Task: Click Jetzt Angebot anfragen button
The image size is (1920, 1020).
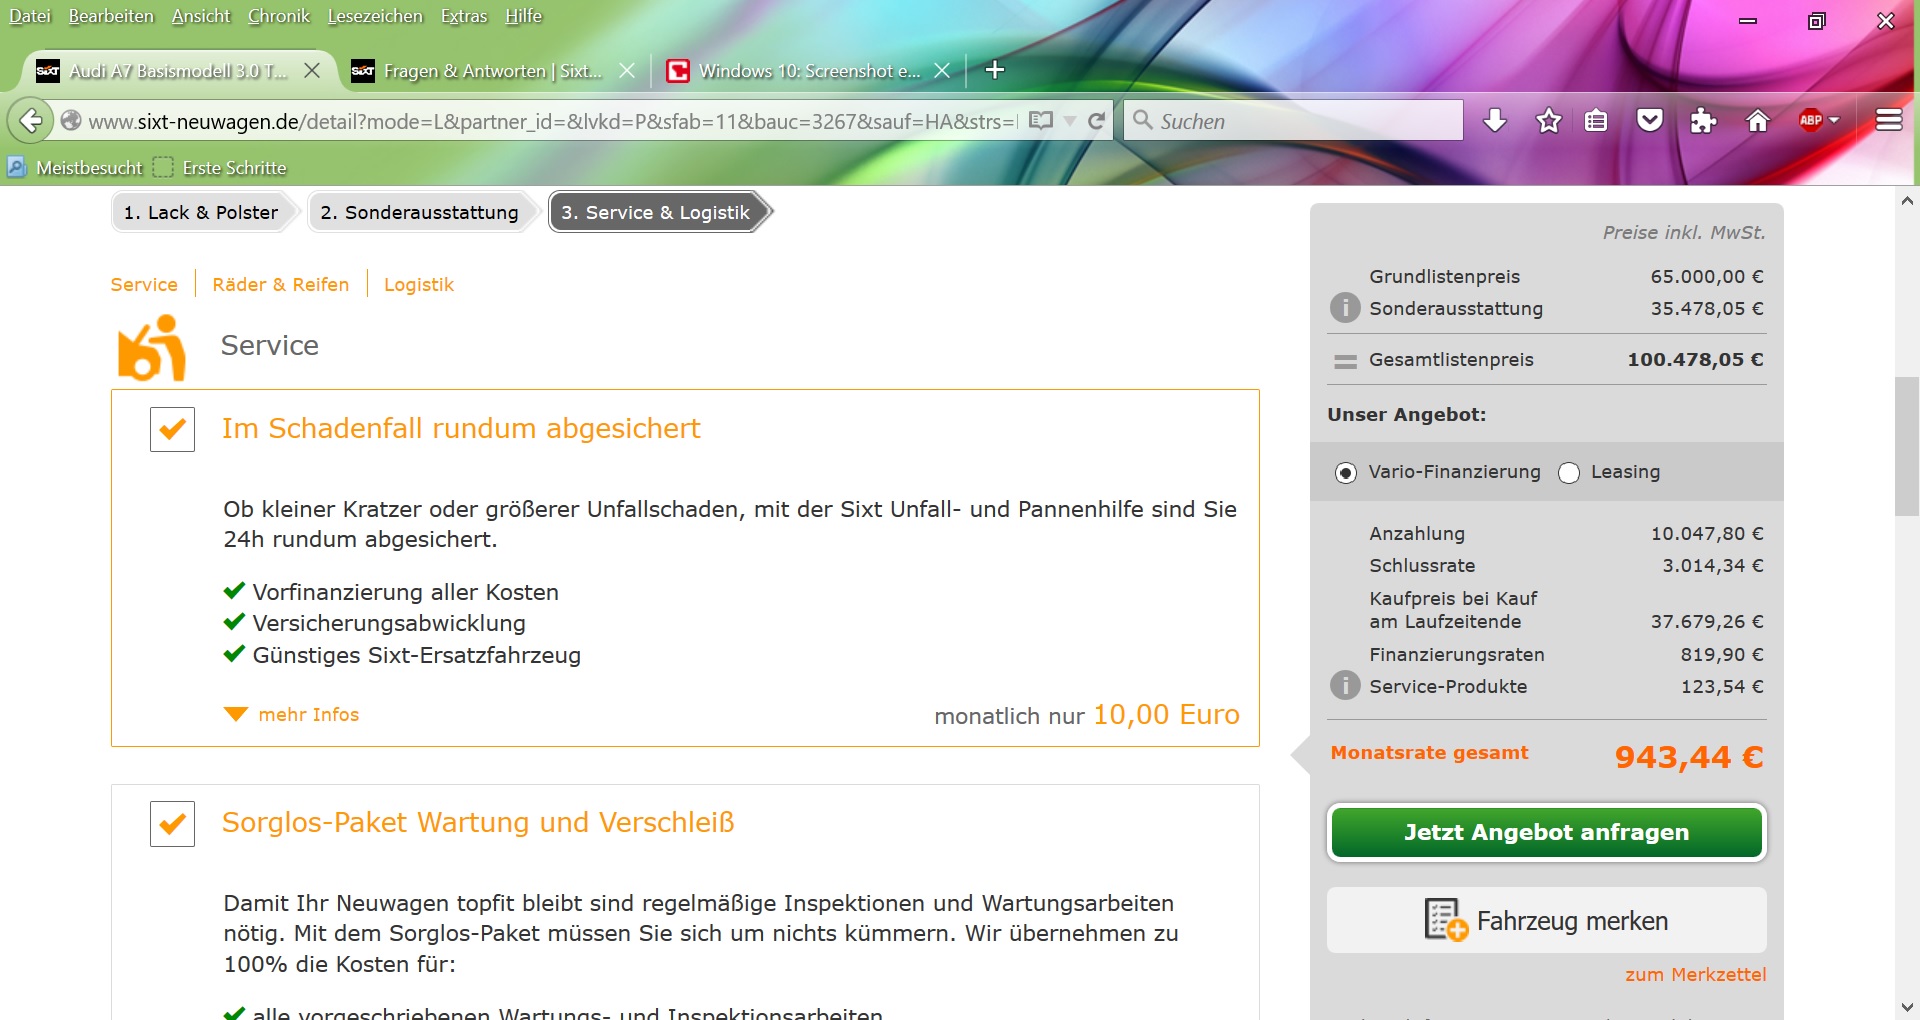Action: coord(1546,832)
